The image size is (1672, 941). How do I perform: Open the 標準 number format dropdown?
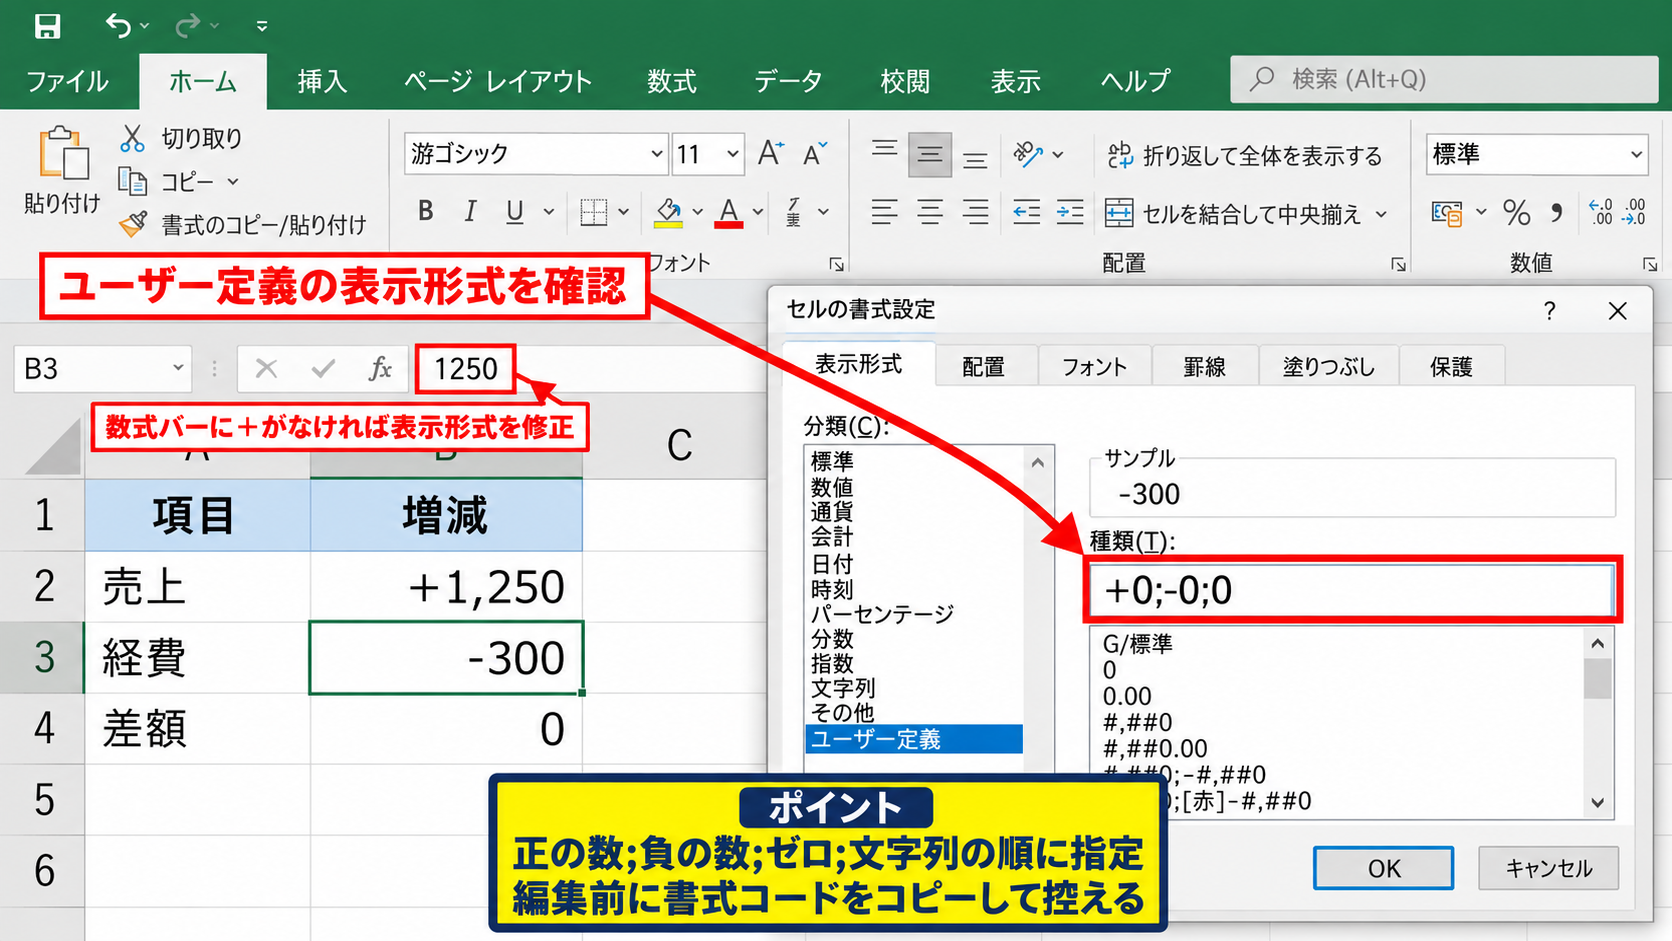pyautogui.click(x=1636, y=154)
